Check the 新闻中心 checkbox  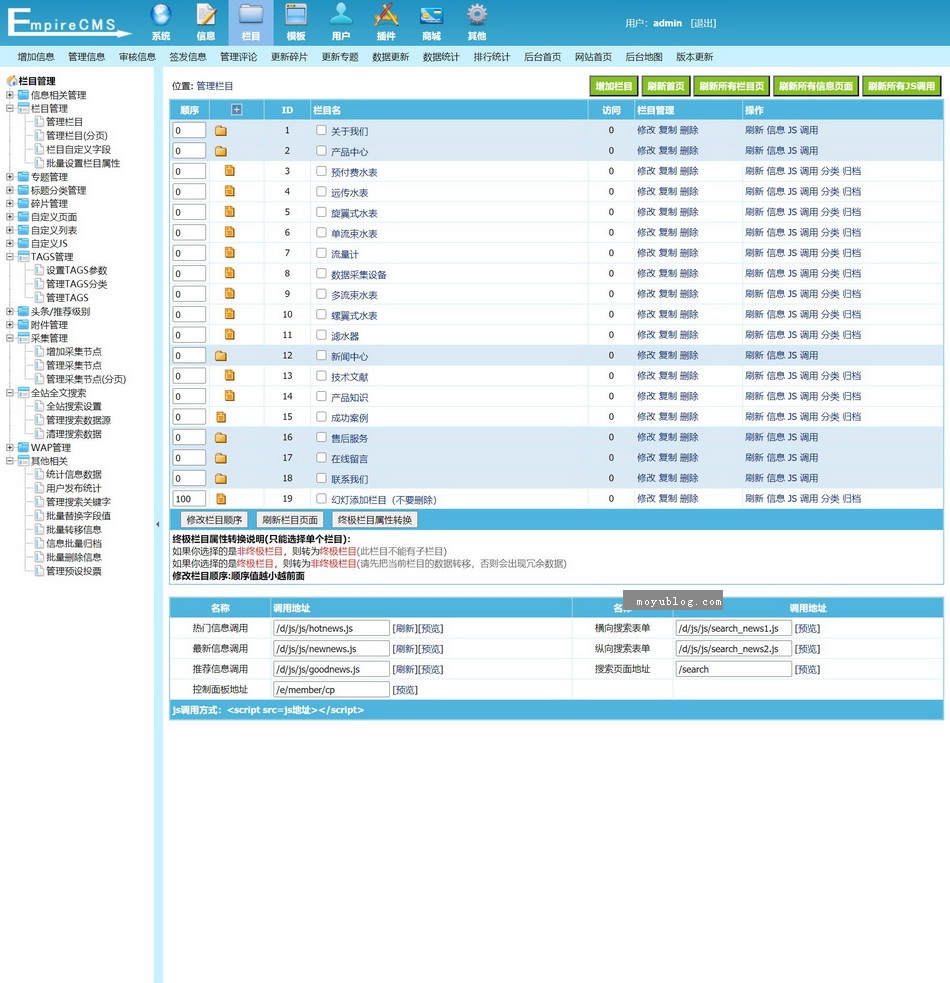point(321,355)
